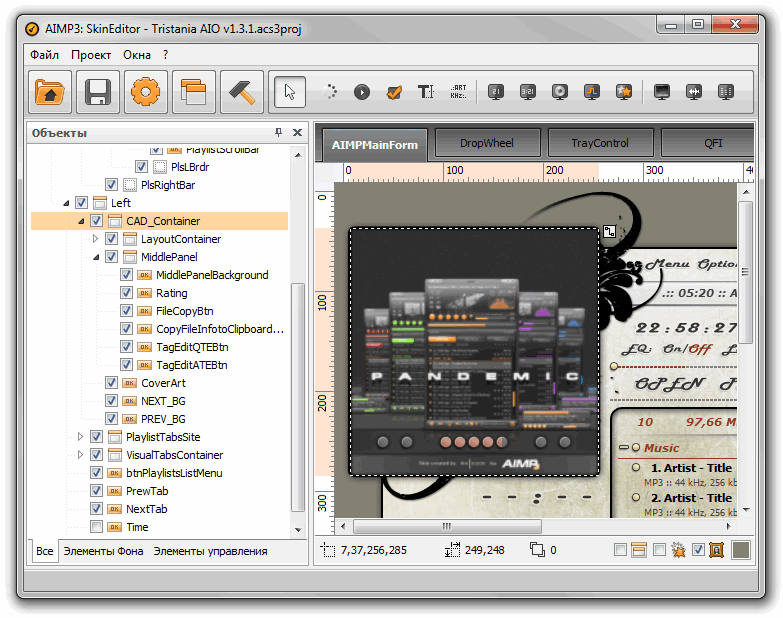The width and height of the screenshot is (783, 618).
Task: Select the star rating monitor tool
Action: [624, 92]
